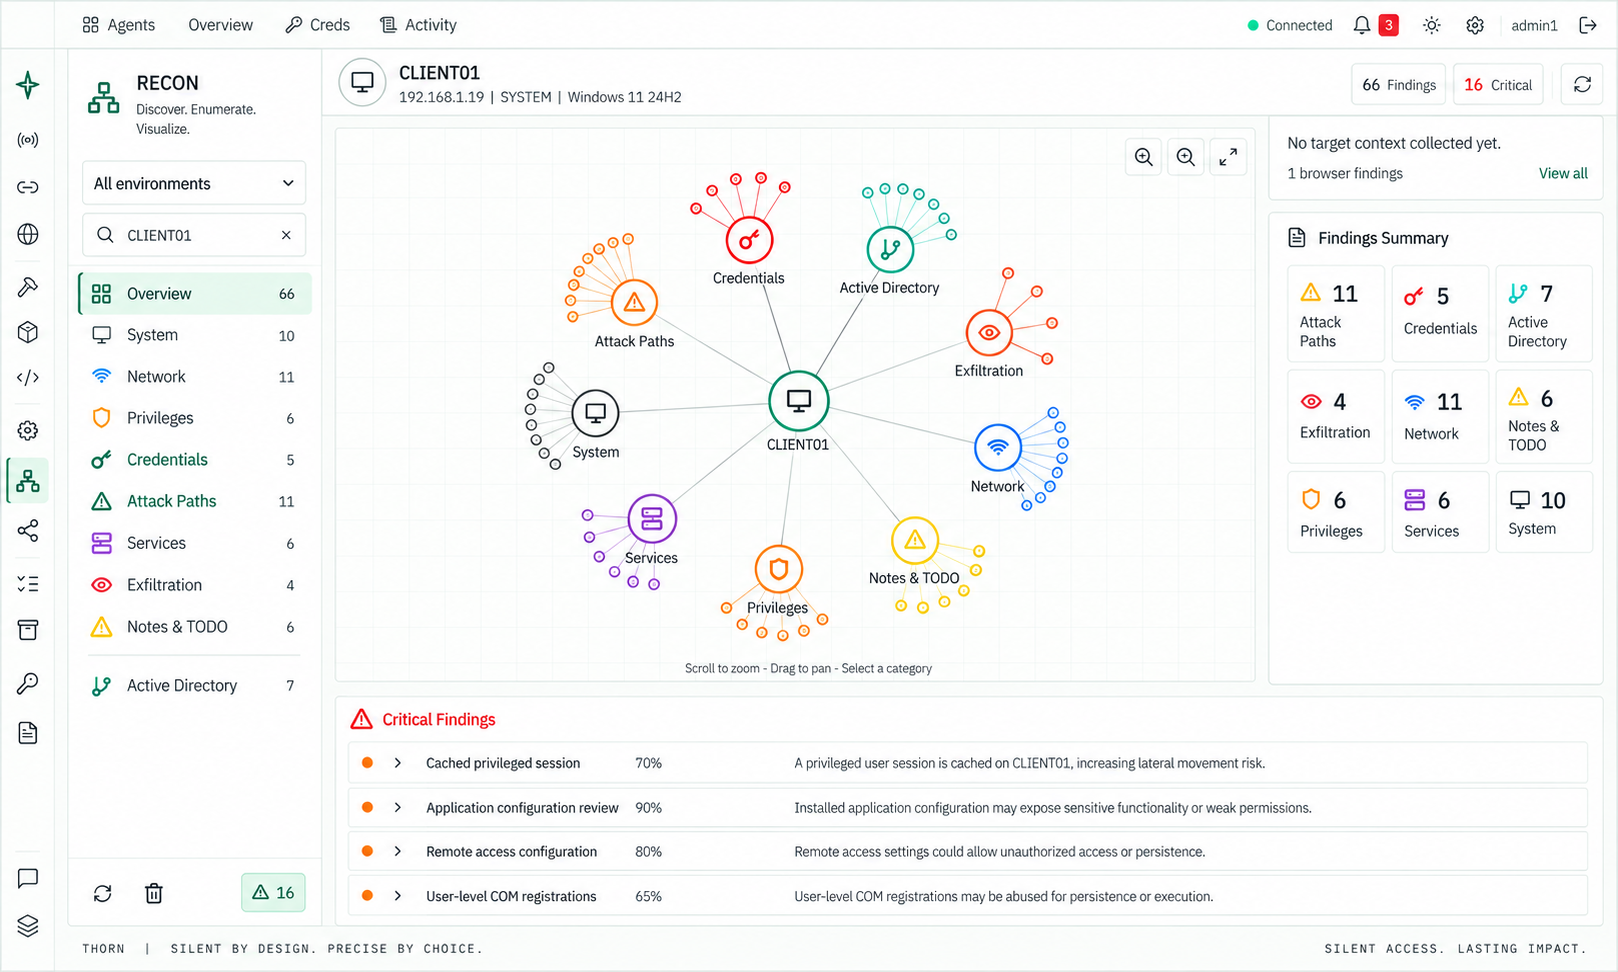Select Notes & TODO in sidebar list
The height and width of the screenshot is (972, 1618).
coord(195,627)
